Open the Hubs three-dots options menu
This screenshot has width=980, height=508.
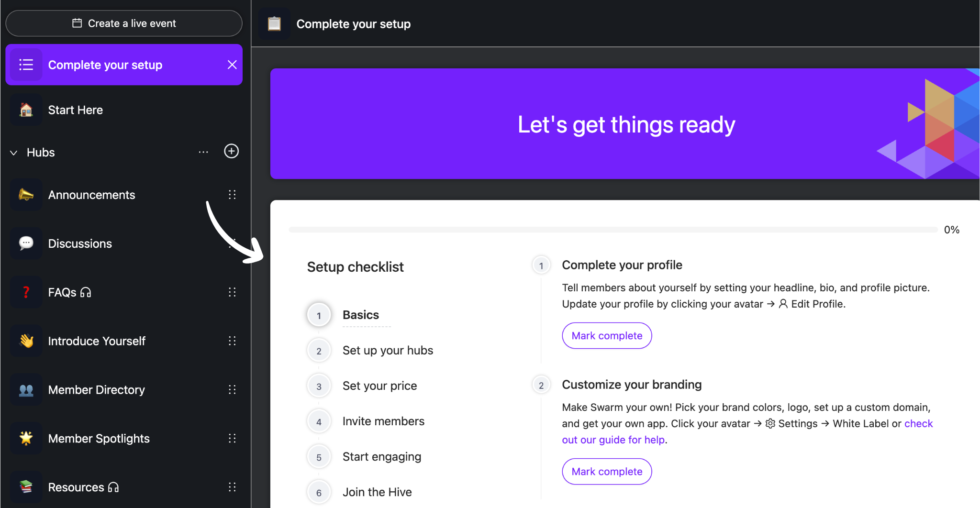(204, 152)
